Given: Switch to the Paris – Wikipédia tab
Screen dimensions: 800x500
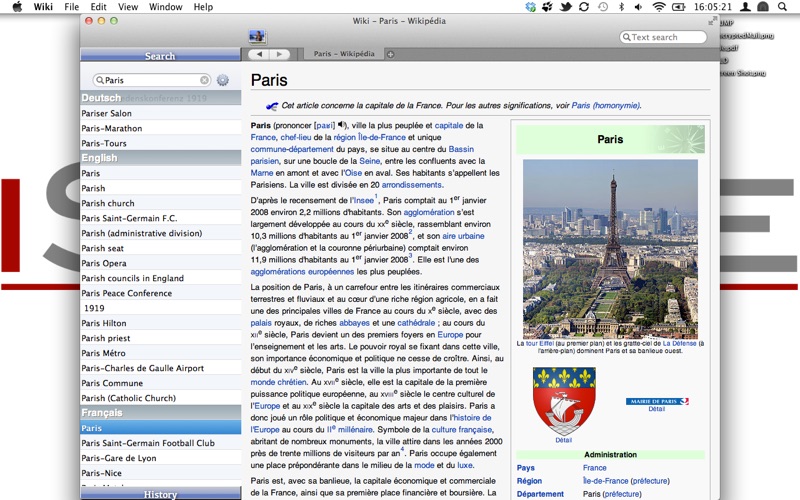Looking at the screenshot, I should [342, 54].
